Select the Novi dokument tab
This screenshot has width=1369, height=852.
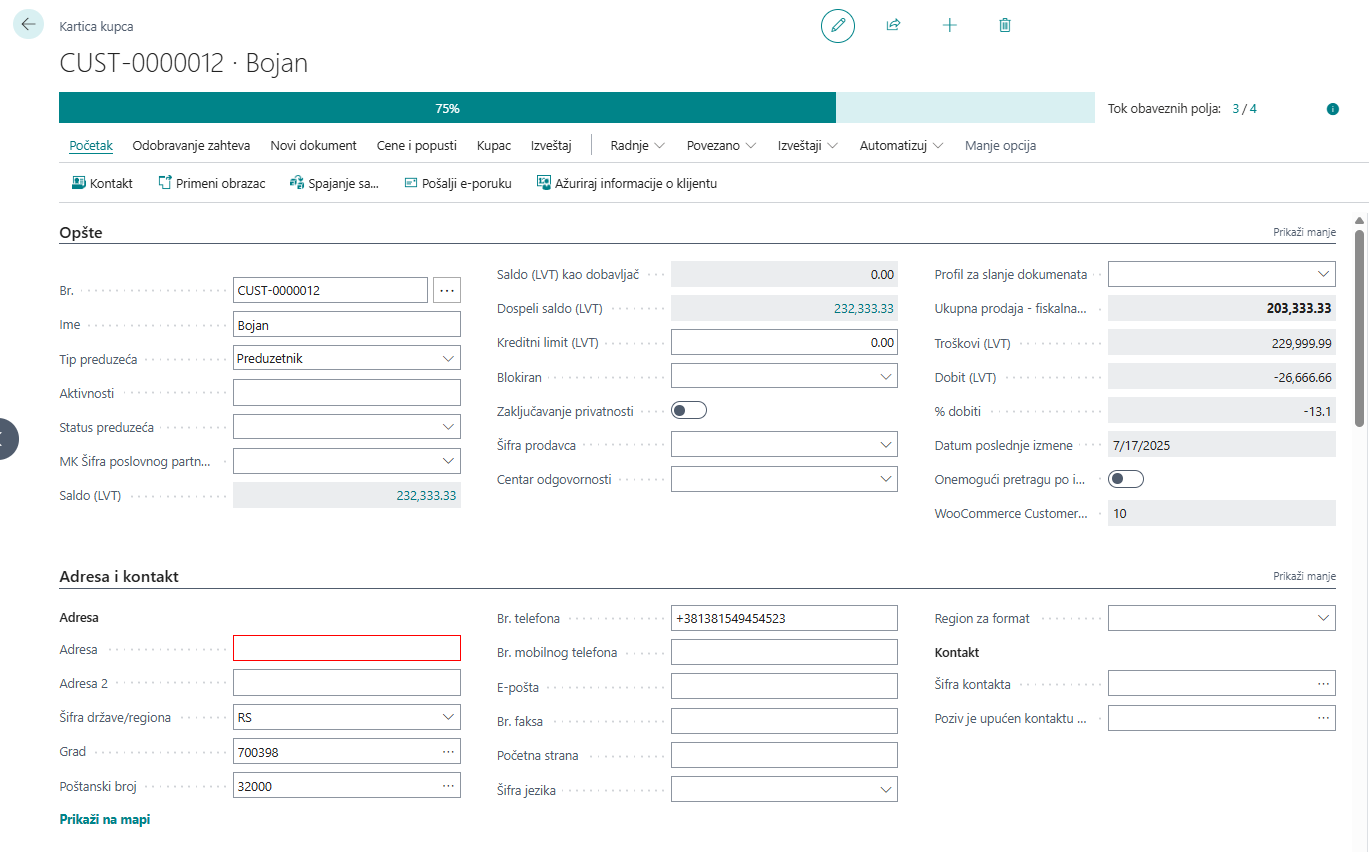pyautogui.click(x=313, y=145)
